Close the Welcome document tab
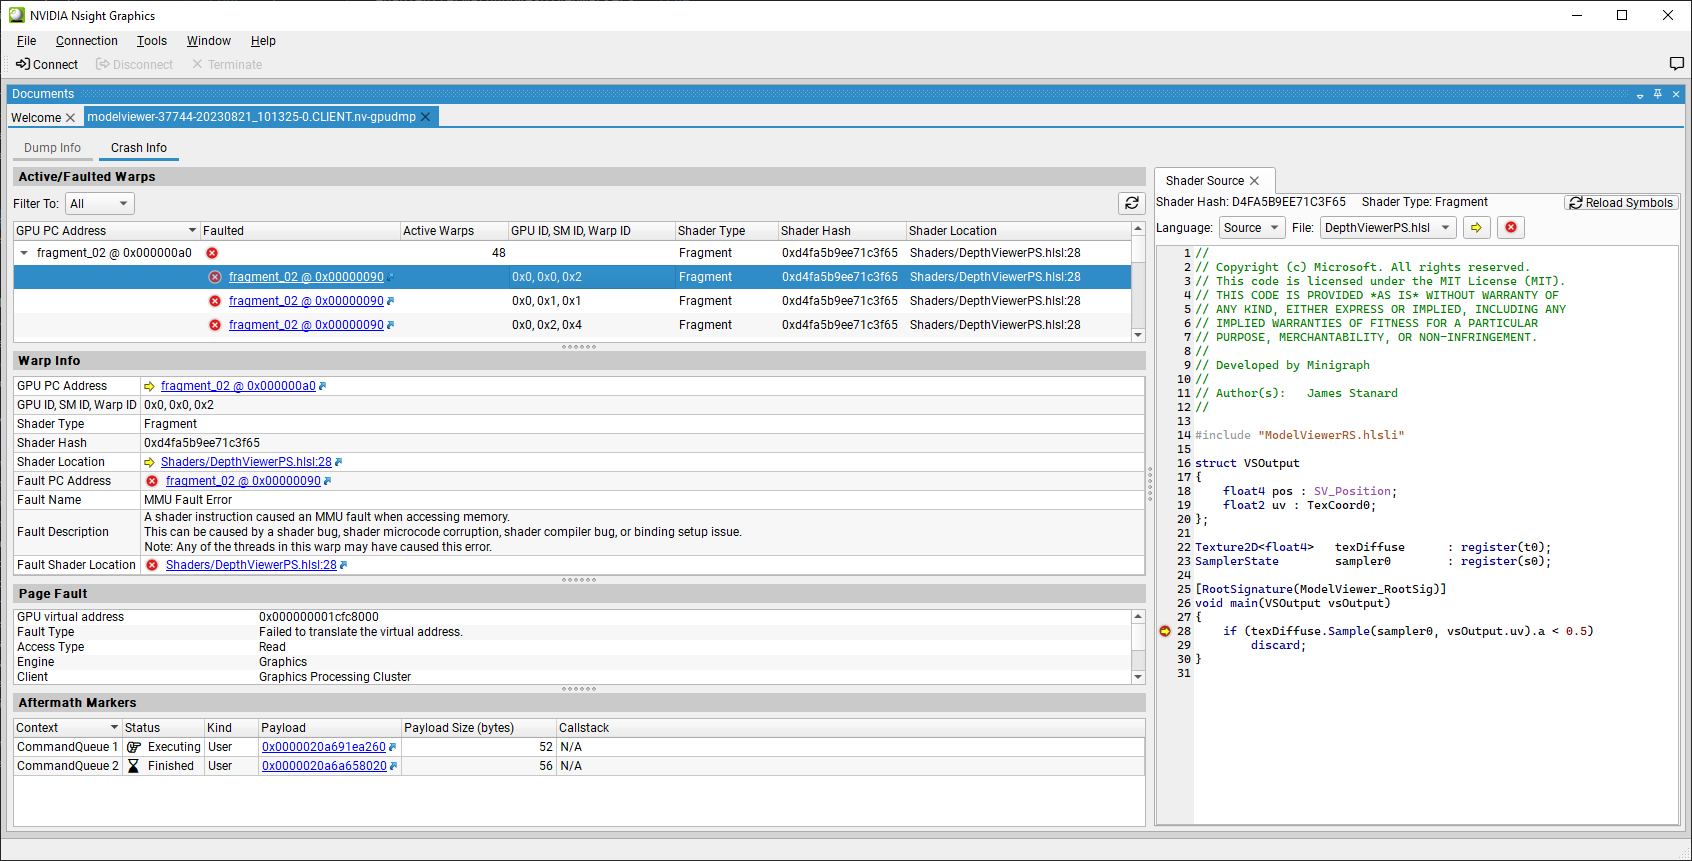The width and height of the screenshot is (1692, 861). [x=70, y=118]
